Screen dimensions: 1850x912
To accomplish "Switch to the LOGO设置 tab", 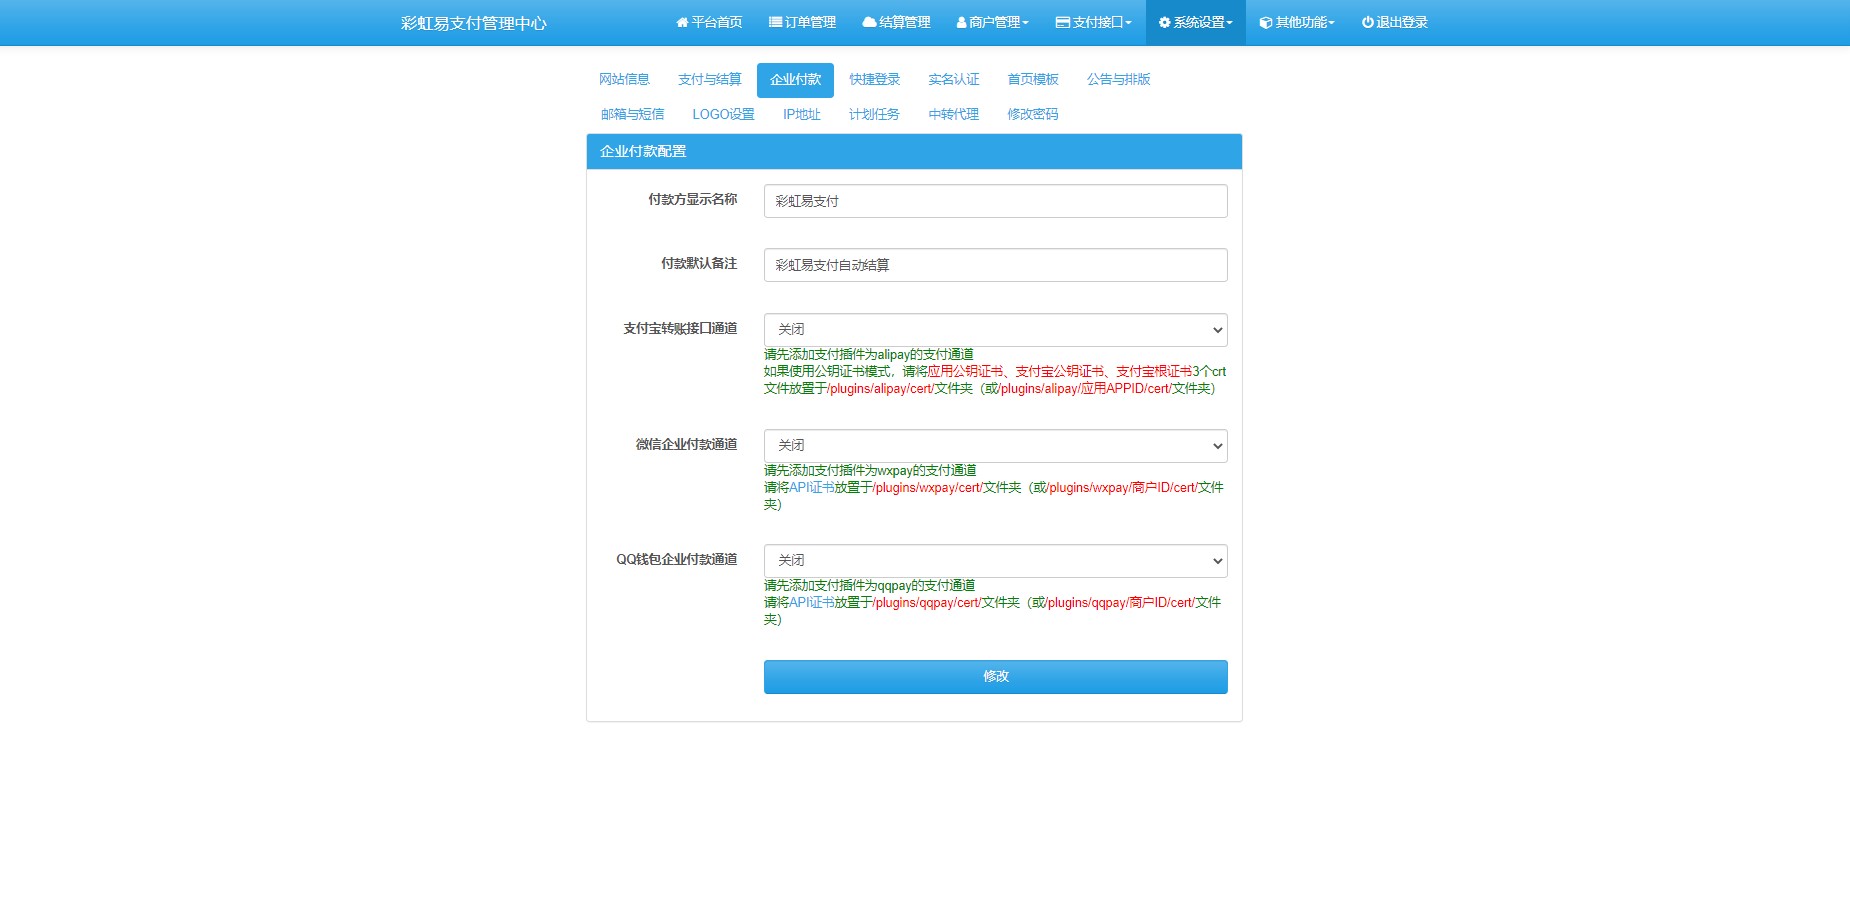I will click(x=723, y=114).
